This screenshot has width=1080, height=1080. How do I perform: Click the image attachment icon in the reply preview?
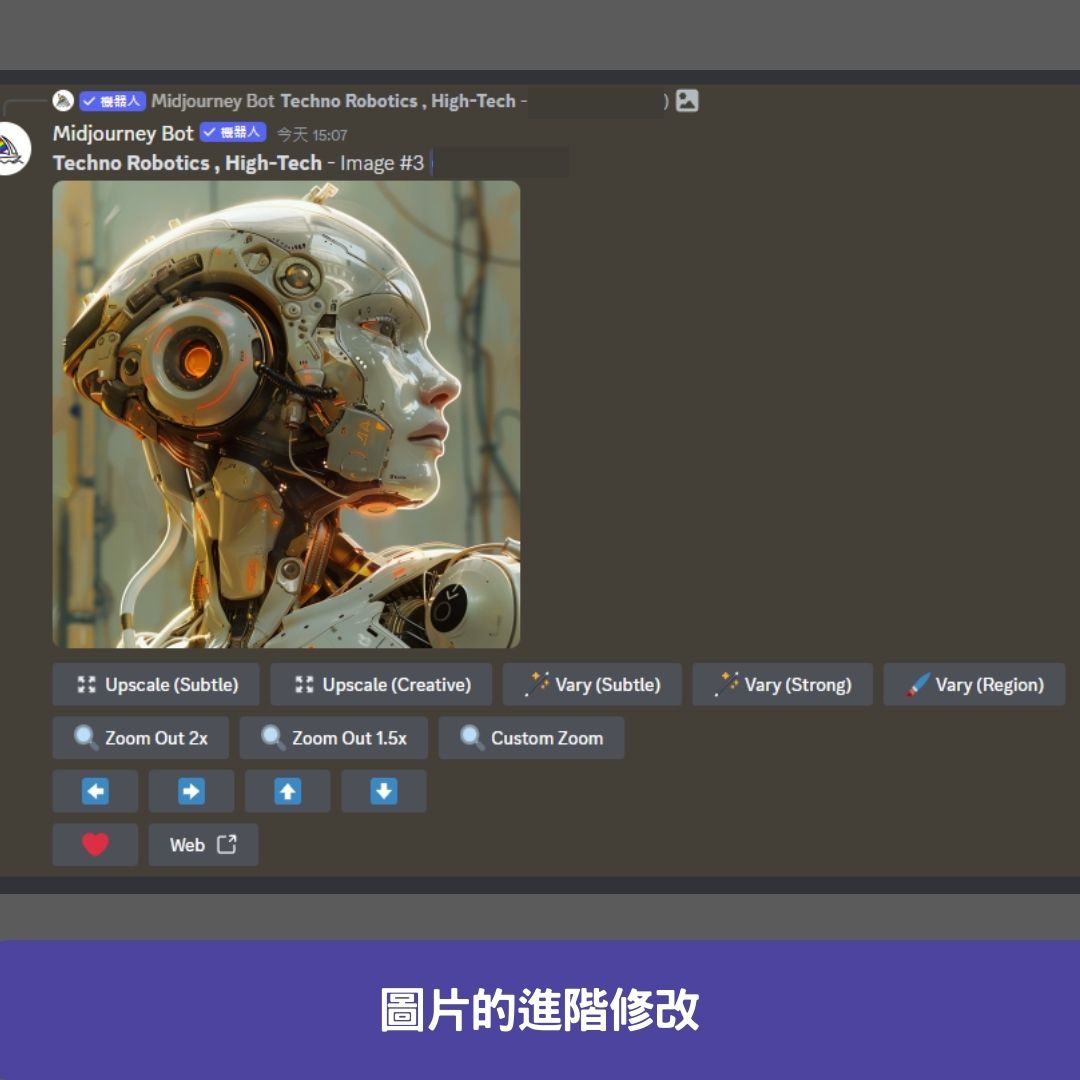tap(687, 101)
